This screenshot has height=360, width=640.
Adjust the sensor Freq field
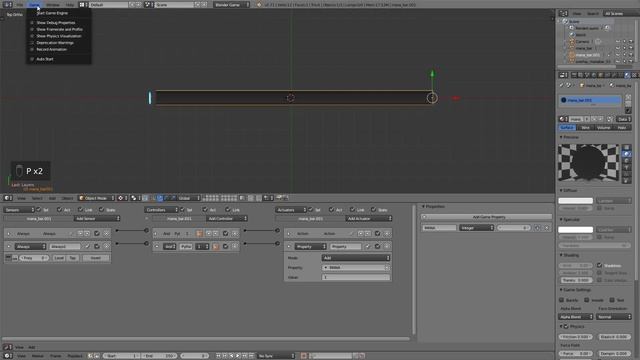(34, 258)
